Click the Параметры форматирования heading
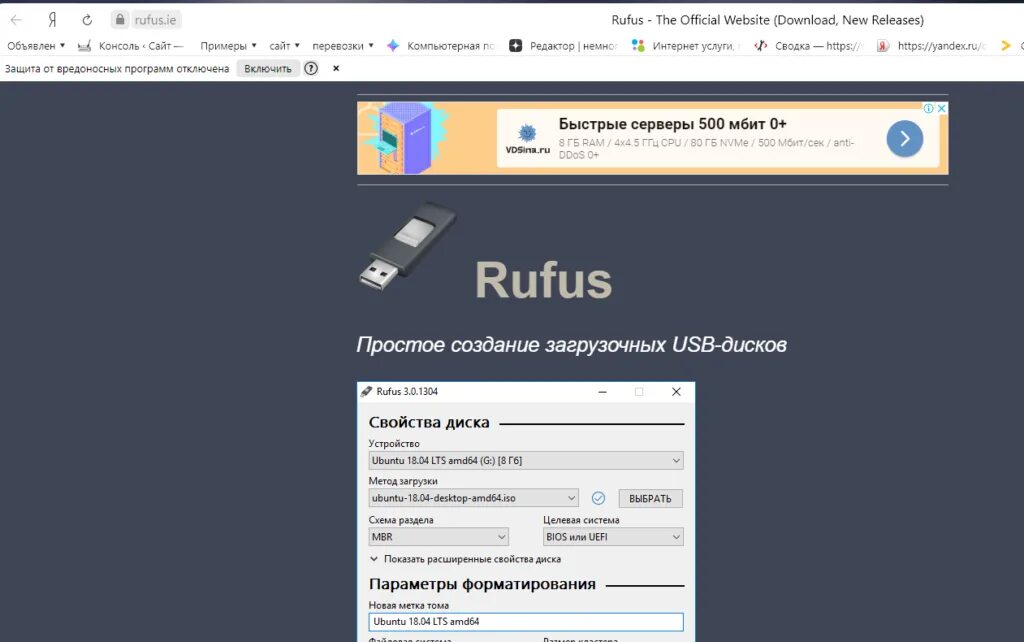The image size is (1024, 642). pos(482,584)
